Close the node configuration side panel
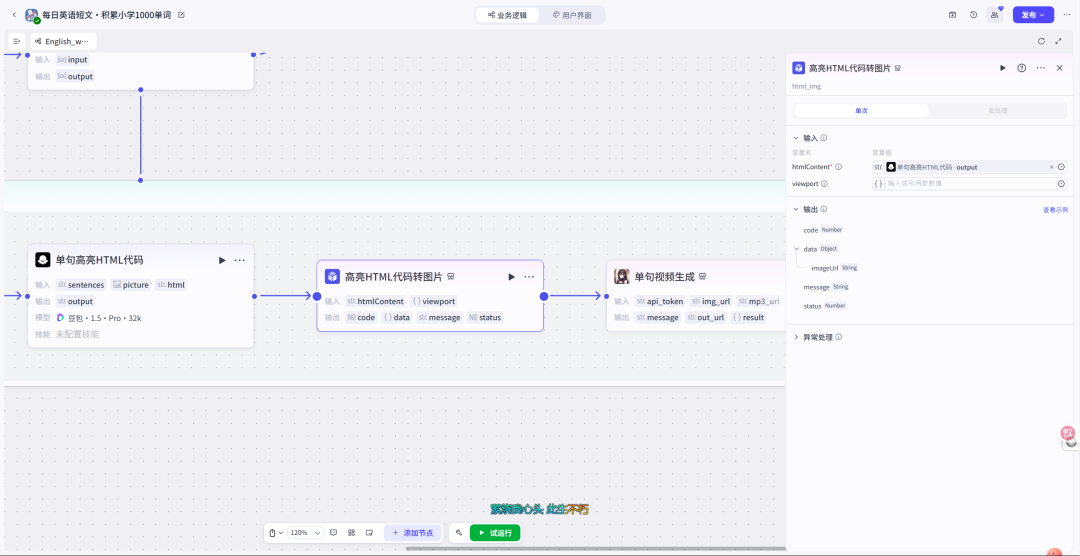 [1059, 68]
